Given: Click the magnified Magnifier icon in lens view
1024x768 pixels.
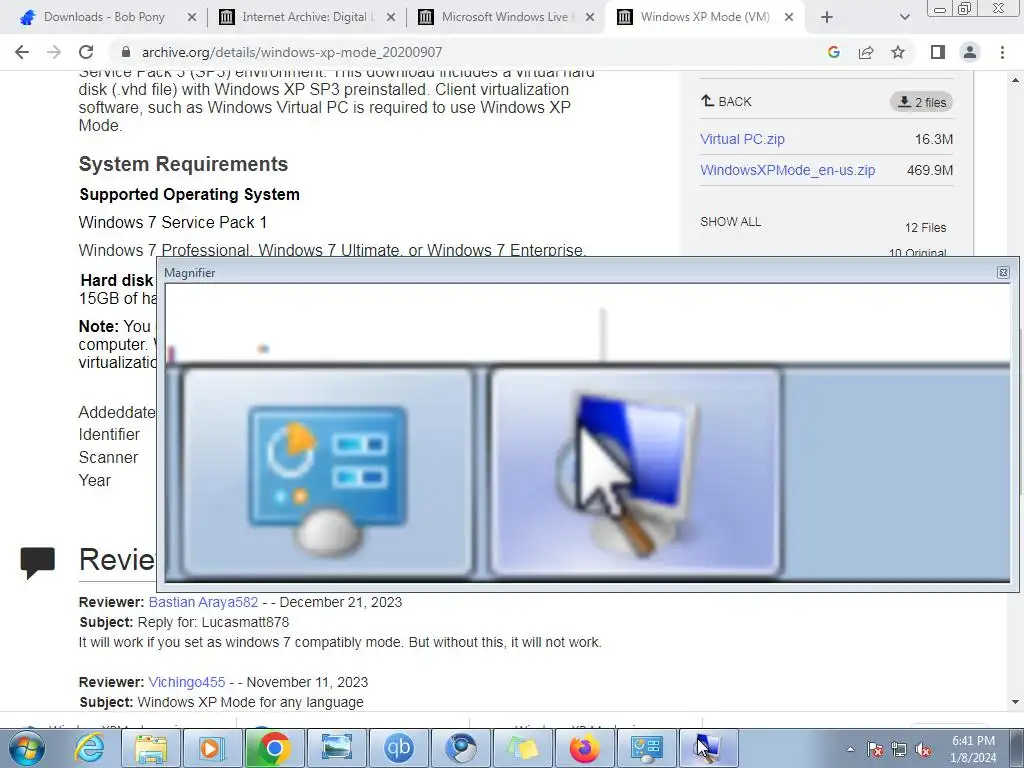Looking at the screenshot, I should click(635, 473).
